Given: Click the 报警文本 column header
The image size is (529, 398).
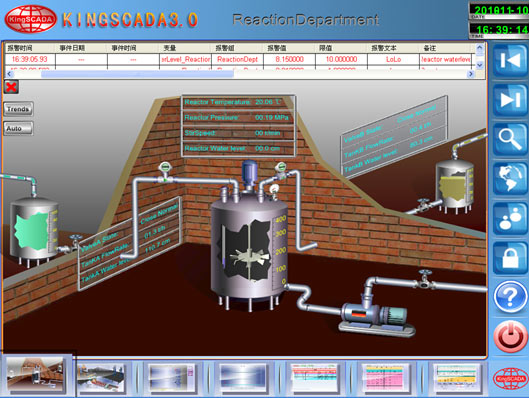Looking at the screenshot, I should 393,48.
